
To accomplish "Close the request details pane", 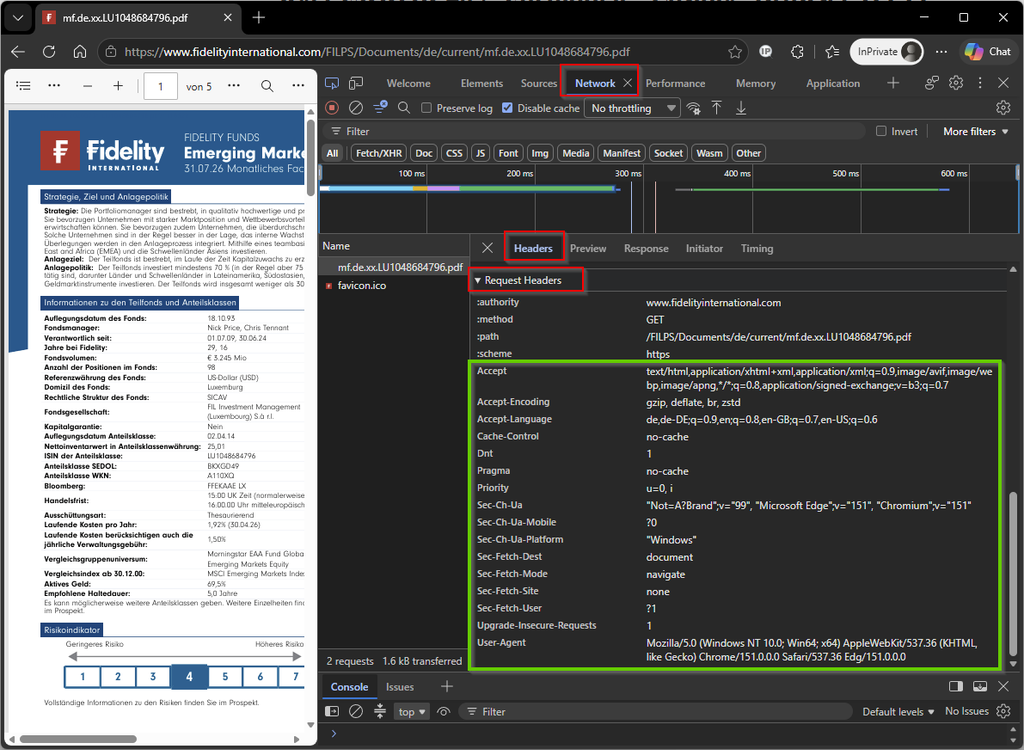I will (x=487, y=248).
